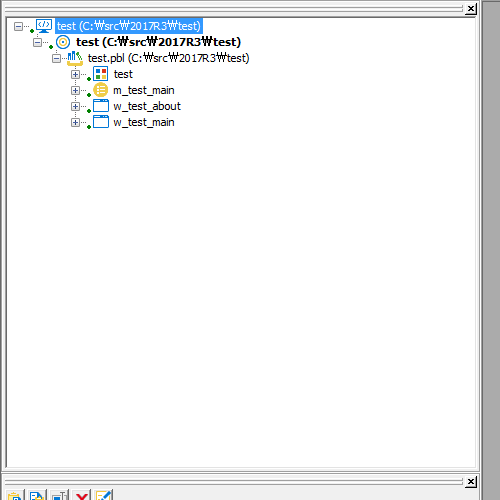Expand the test application object
The image size is (500, 500).
[x=75, y=74]
